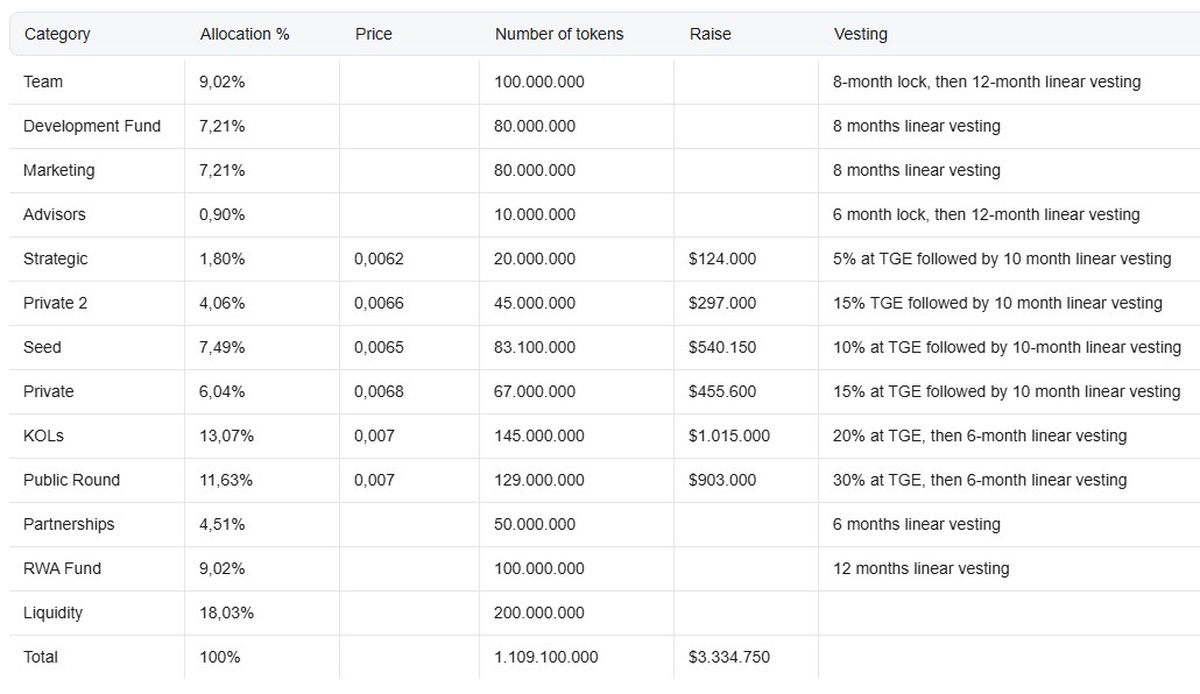Select the Liquidity allocation 18,03% cell
1200x694 pixels.
pos(226,613)
